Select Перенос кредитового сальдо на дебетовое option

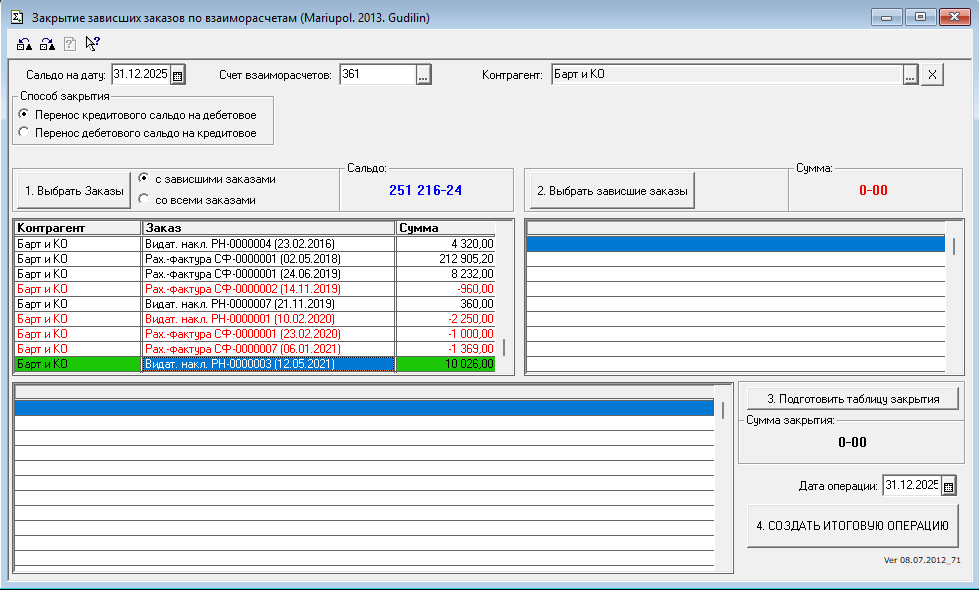coord(24,115)
